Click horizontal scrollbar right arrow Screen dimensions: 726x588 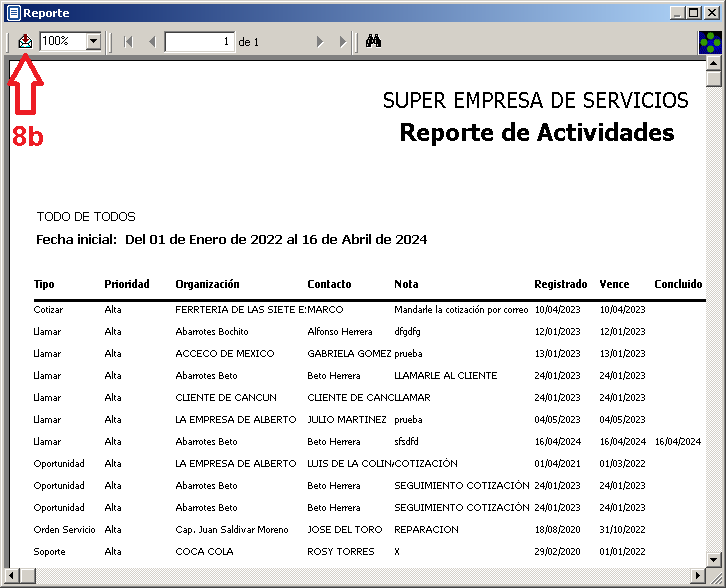coord(698,576)
